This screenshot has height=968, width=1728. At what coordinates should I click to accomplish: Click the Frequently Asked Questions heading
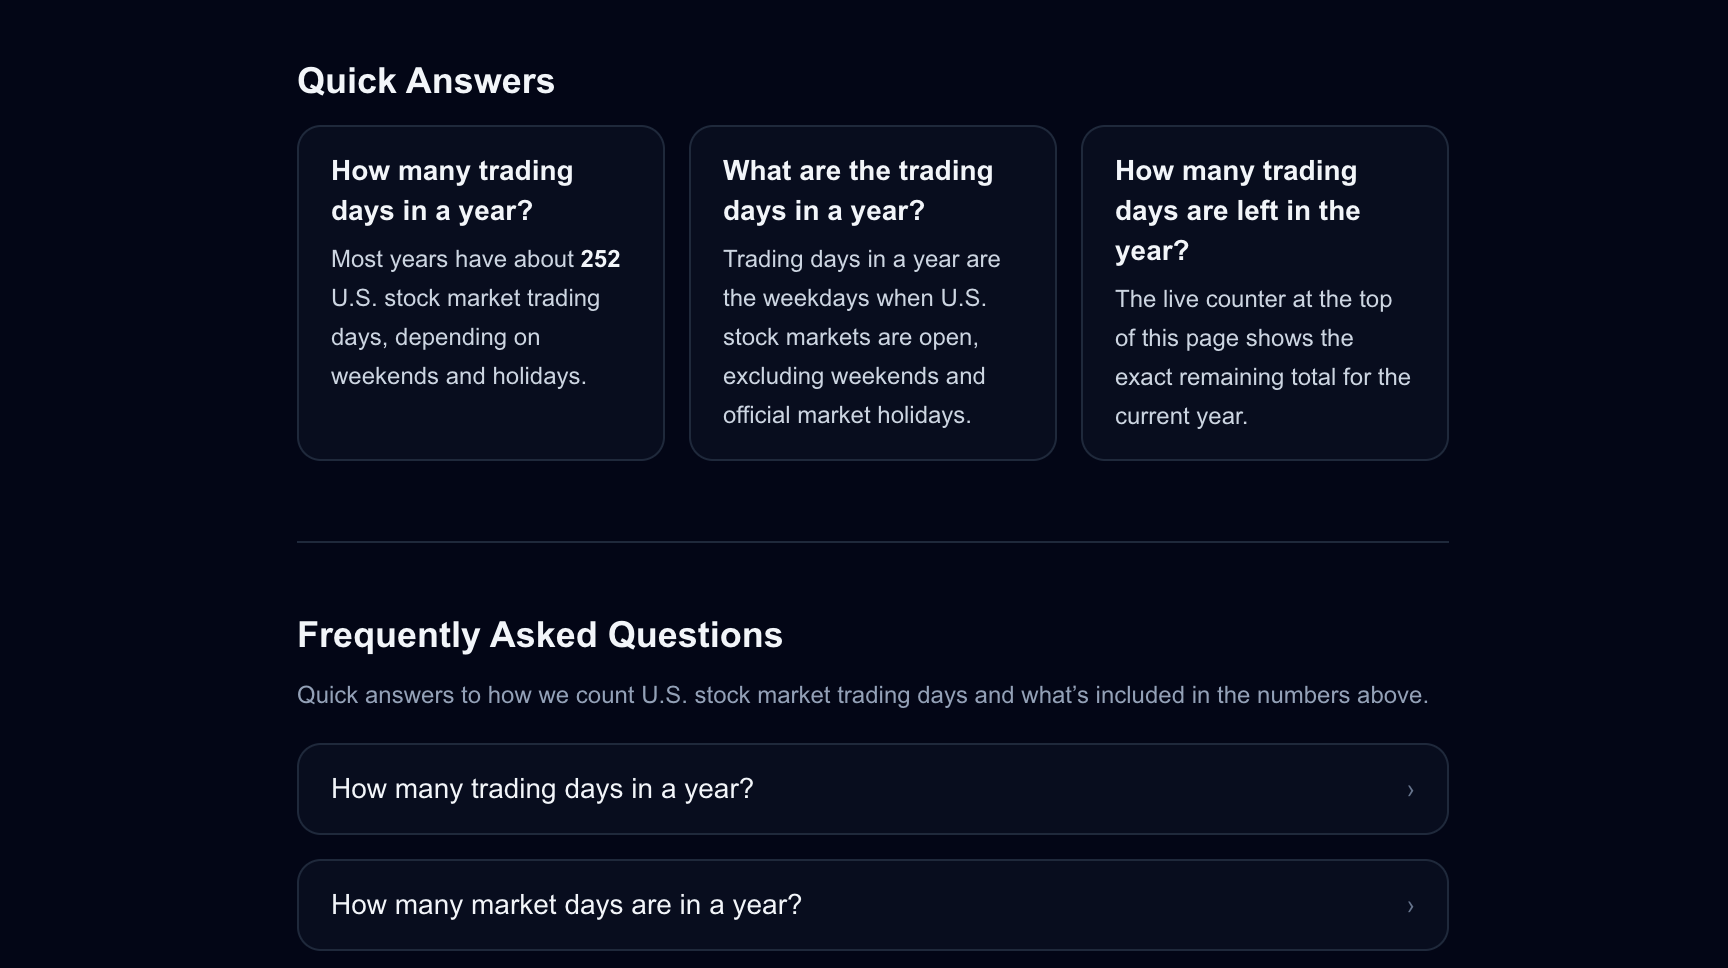click(x=540, y=634)
